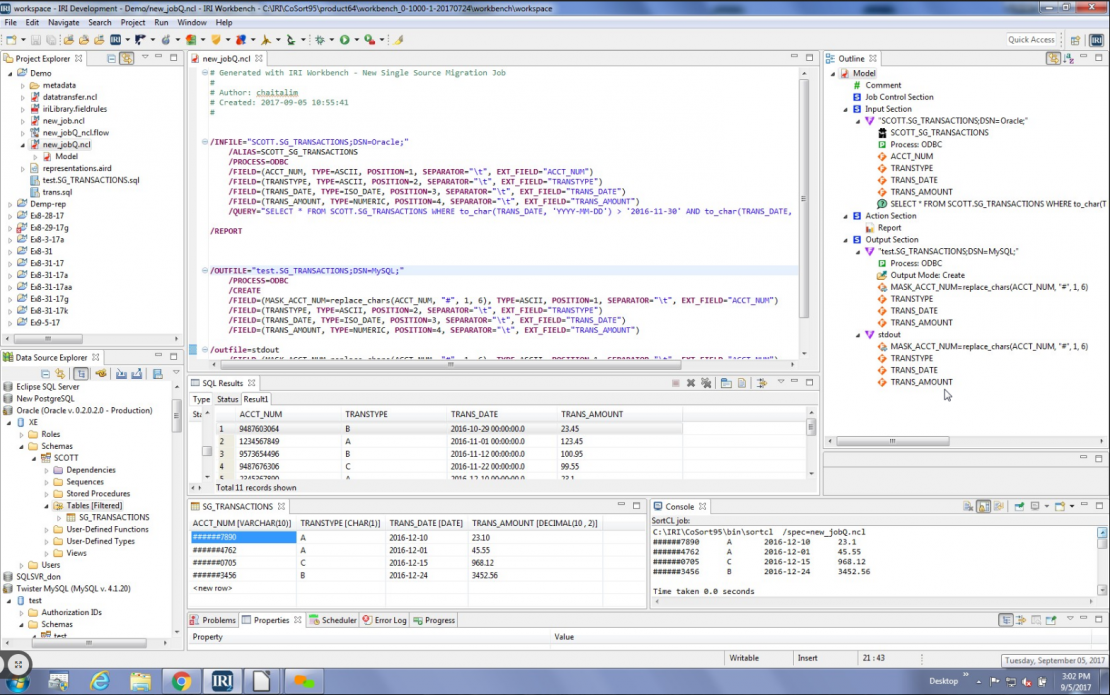
Task: Show the Windows Desktop toolbar label
Action: click(x=943, y=681)
